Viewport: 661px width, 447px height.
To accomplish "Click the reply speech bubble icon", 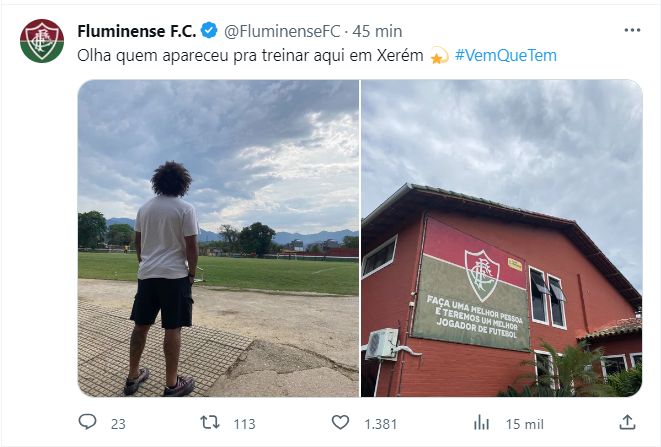I will click(x=87, y=422).
